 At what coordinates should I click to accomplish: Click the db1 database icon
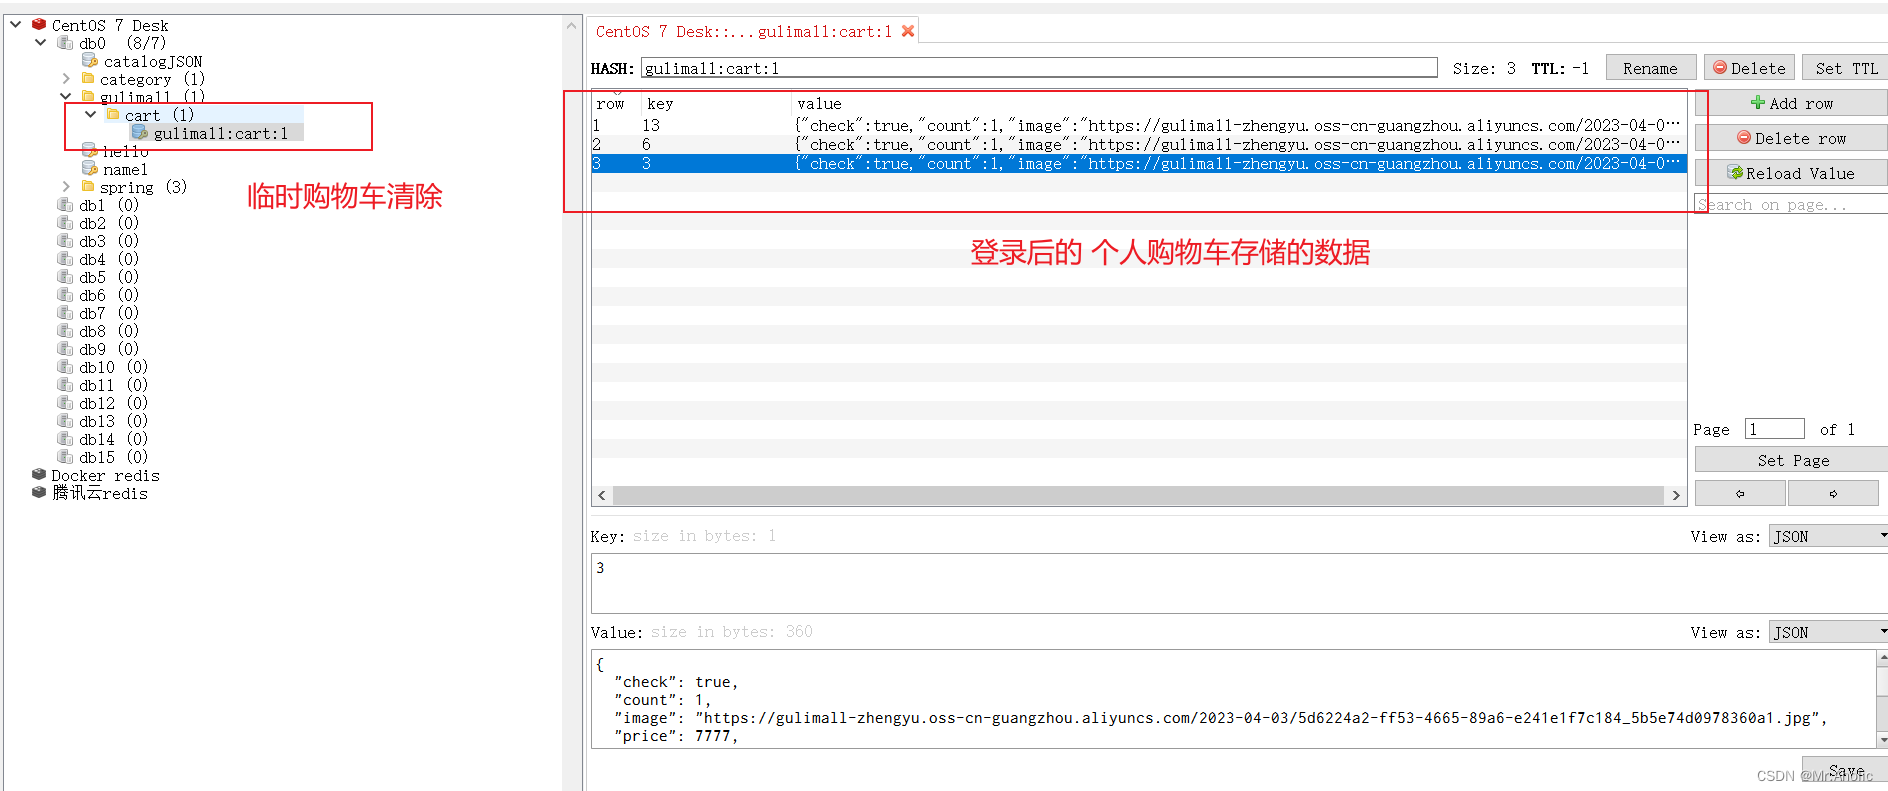point(65,205)
